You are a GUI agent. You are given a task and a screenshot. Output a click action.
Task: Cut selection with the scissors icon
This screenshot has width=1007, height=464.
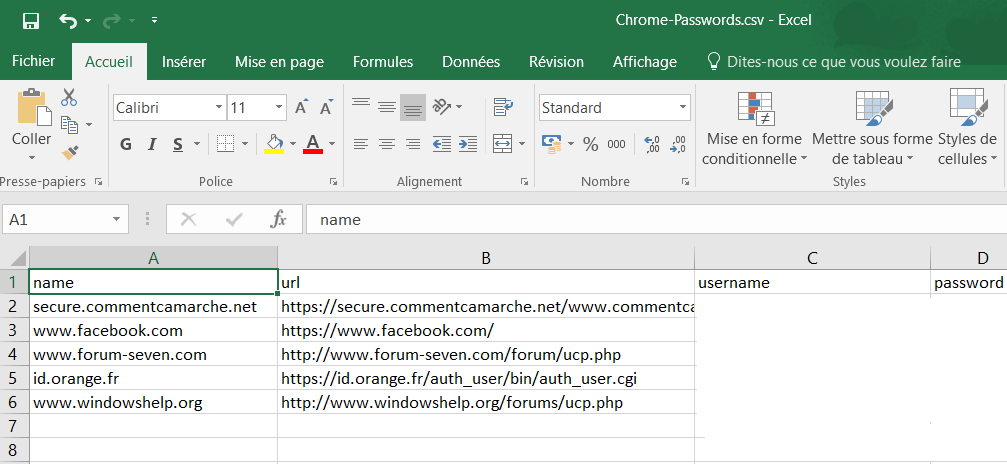(x=69, y=97)
